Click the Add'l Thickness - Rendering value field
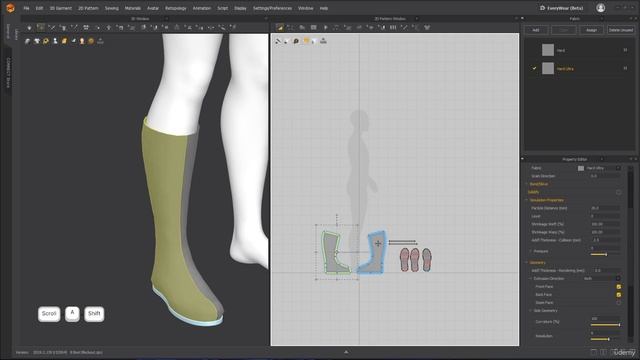Screen dimensions: 640x360 click(x=608, y=271)
